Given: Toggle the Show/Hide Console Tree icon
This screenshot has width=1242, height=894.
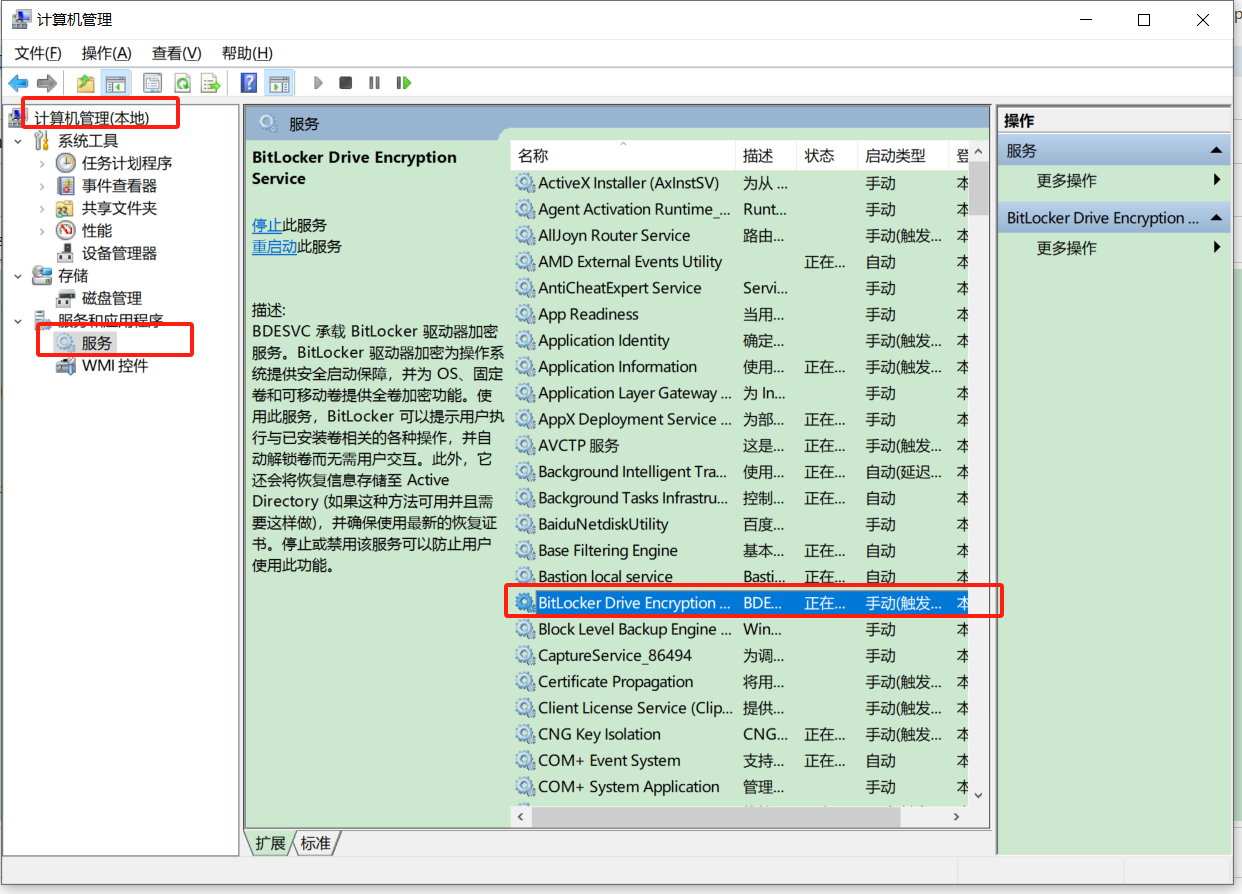Looking at the screenshot, I should pyautogui.click(x=116, y=83).
